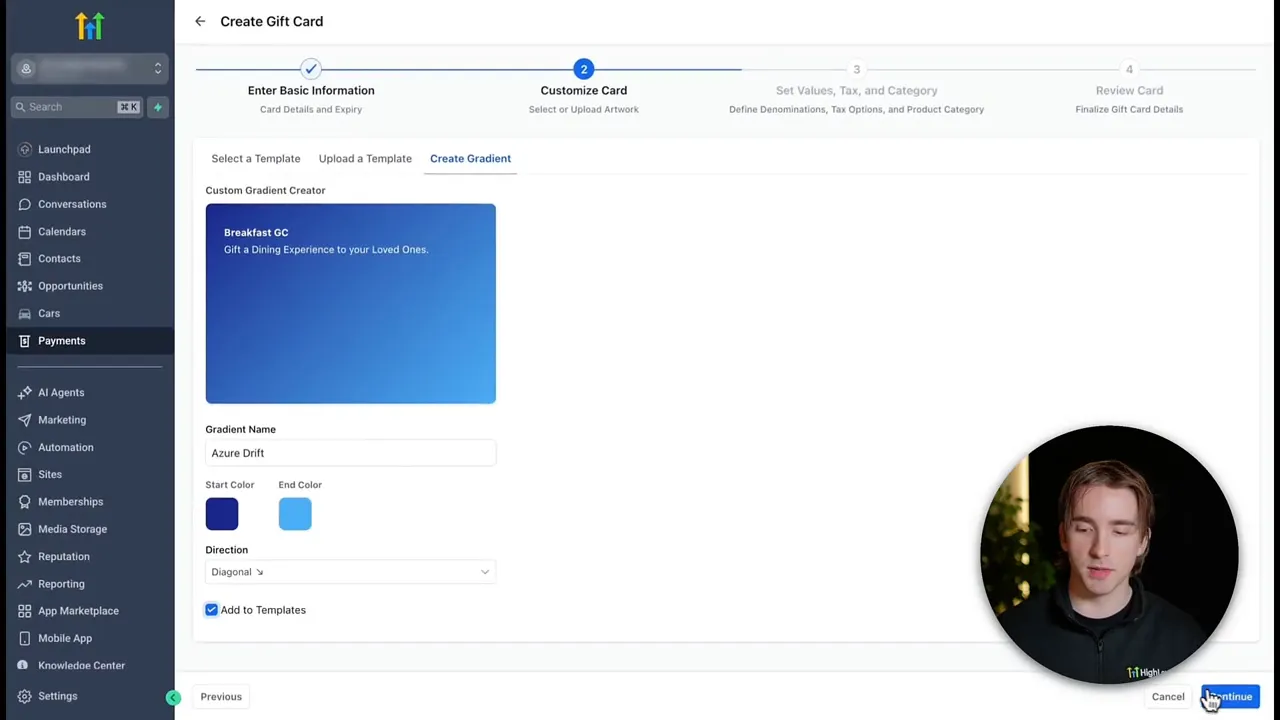Collapse the sidebar using the green arrow
This screenshot has width=1280, height=720.
tap(173, 697)
